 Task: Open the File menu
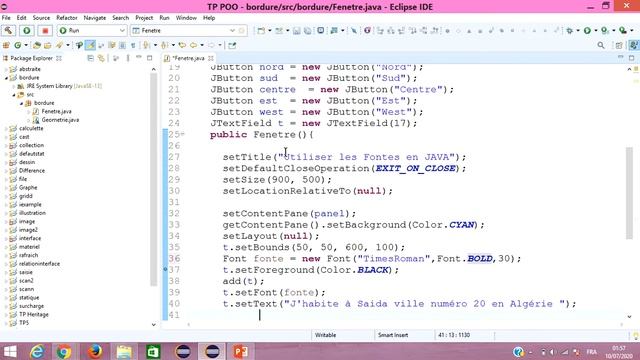point(6,18)
